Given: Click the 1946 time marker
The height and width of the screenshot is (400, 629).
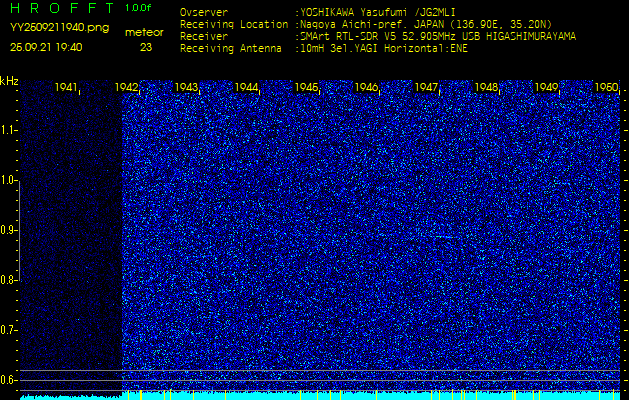Looking at the screenshot, I should (366, 87).
